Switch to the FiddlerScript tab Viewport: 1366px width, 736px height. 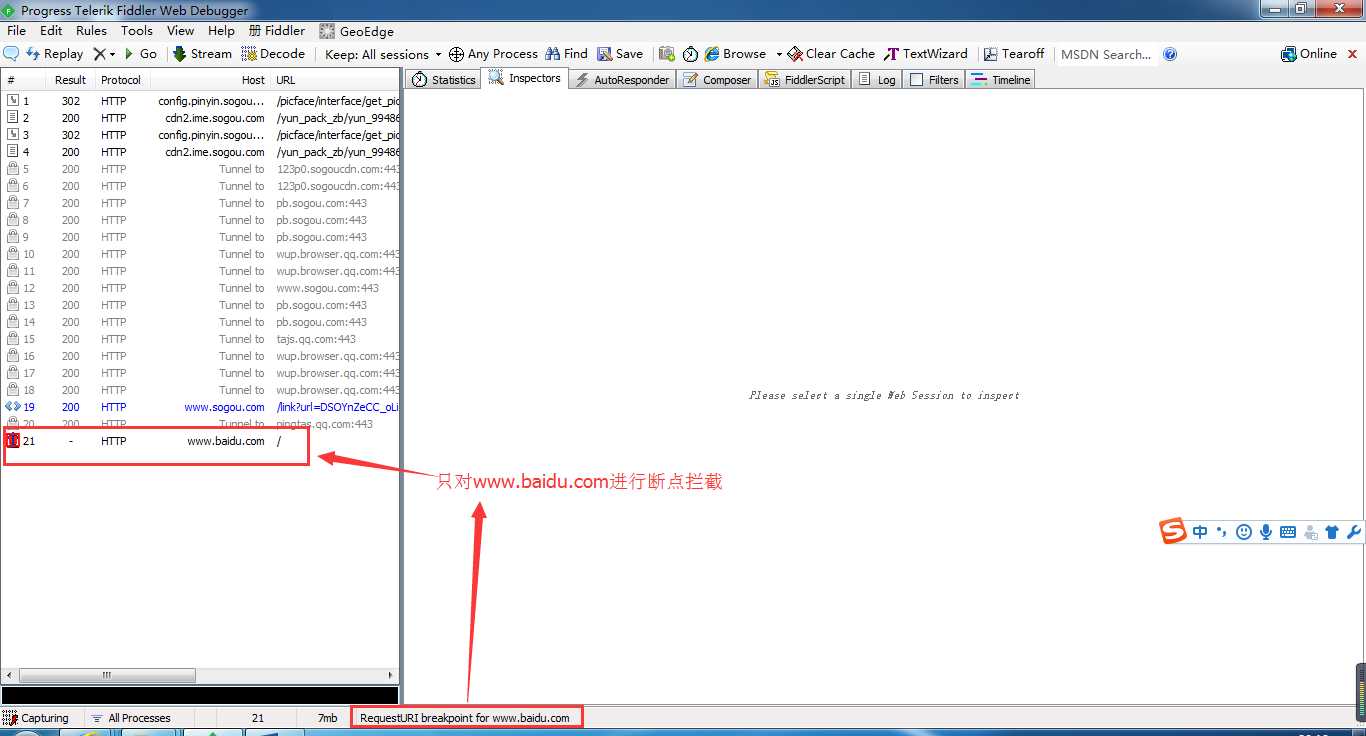(x=805, y=80)
